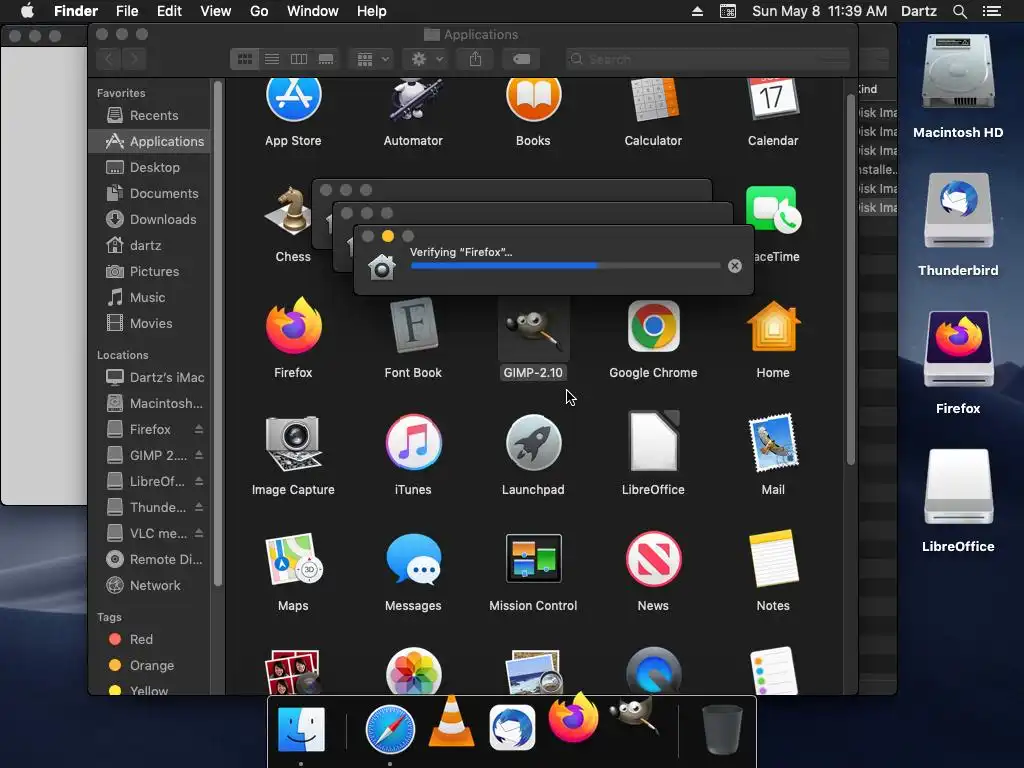
Task: Click the Finder search field
Action: pos(708,59)
